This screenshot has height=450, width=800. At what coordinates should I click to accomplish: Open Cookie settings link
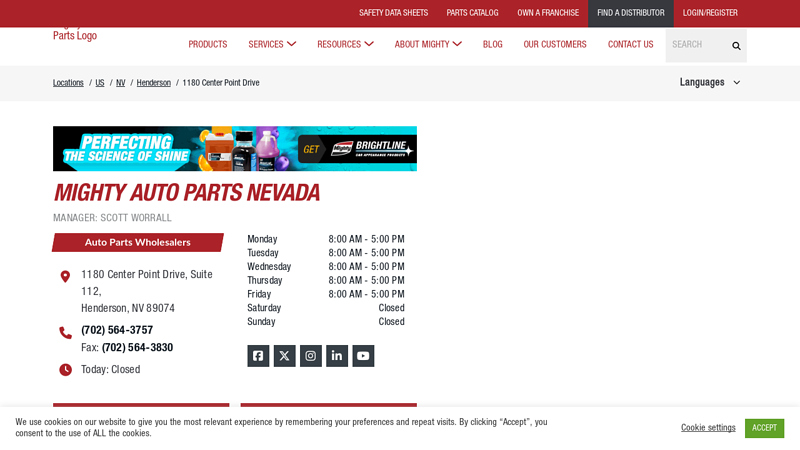tap(708, 428)
